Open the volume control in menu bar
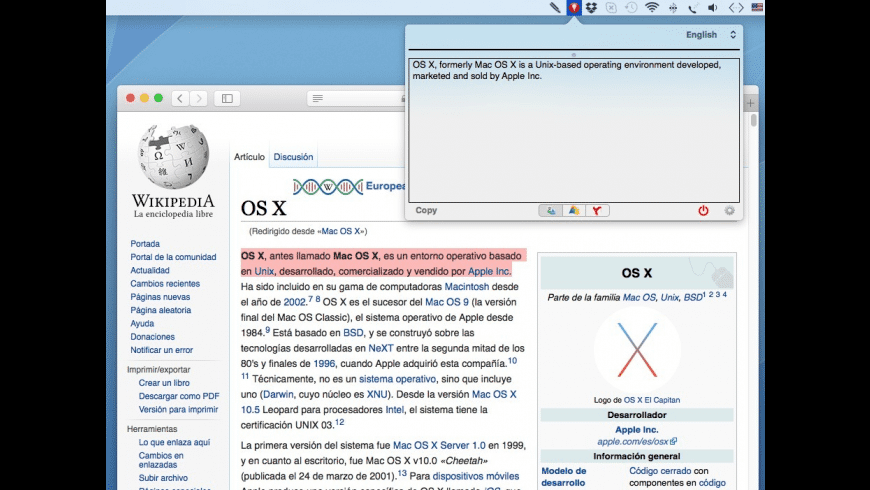The height and width of the screenshot is (490, 870). click(x=713, y=8)
